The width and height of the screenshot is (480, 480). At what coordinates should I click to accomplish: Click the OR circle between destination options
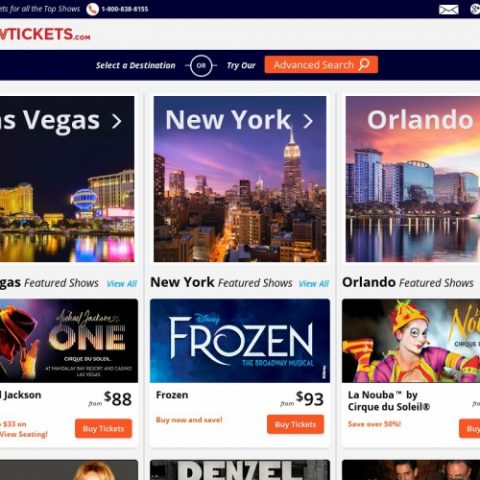[x=201, y=65]
